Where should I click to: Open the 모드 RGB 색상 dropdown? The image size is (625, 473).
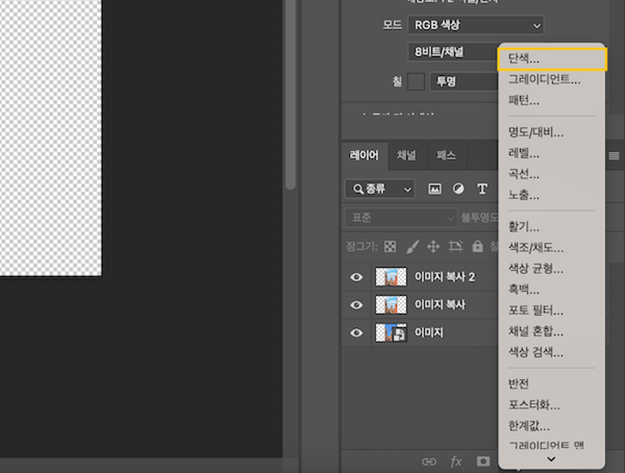click(476, 25)
